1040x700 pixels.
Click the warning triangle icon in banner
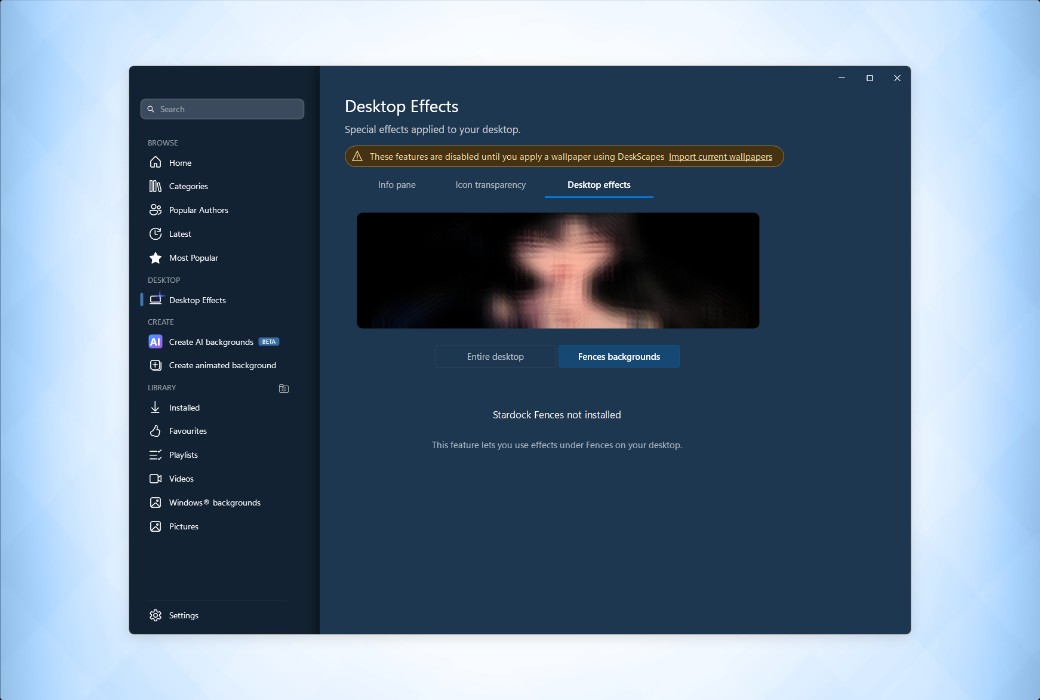358,157
